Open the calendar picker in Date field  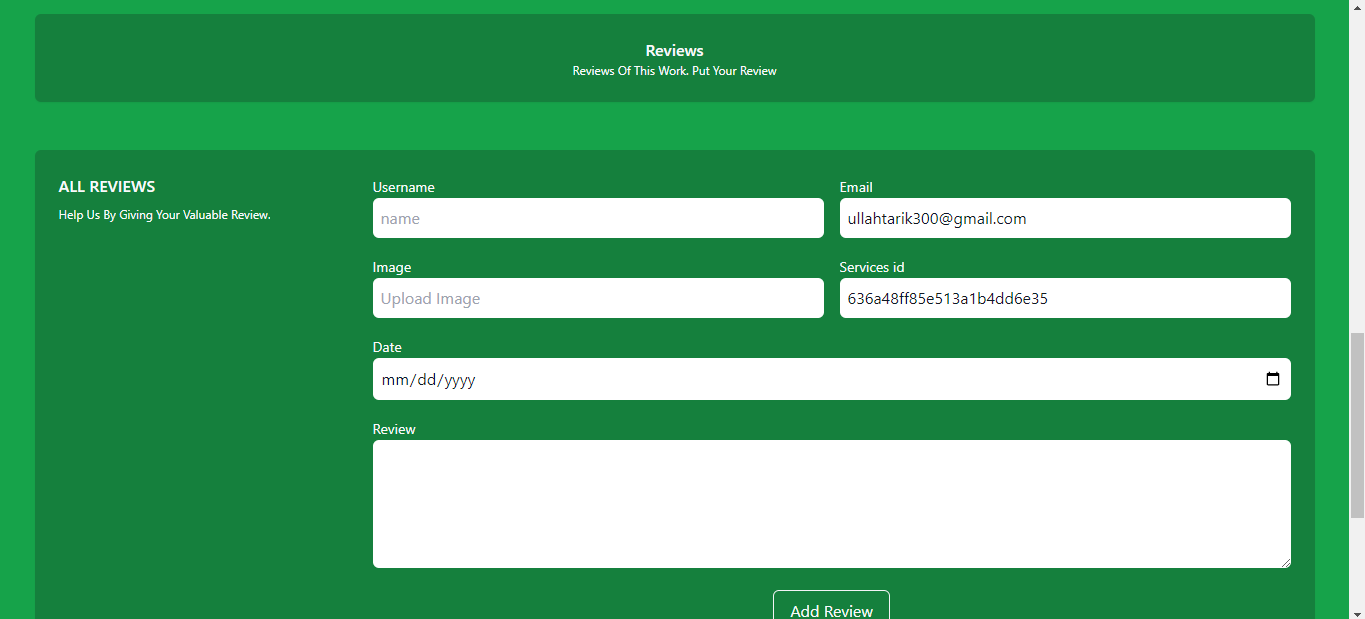(1272, 379)
